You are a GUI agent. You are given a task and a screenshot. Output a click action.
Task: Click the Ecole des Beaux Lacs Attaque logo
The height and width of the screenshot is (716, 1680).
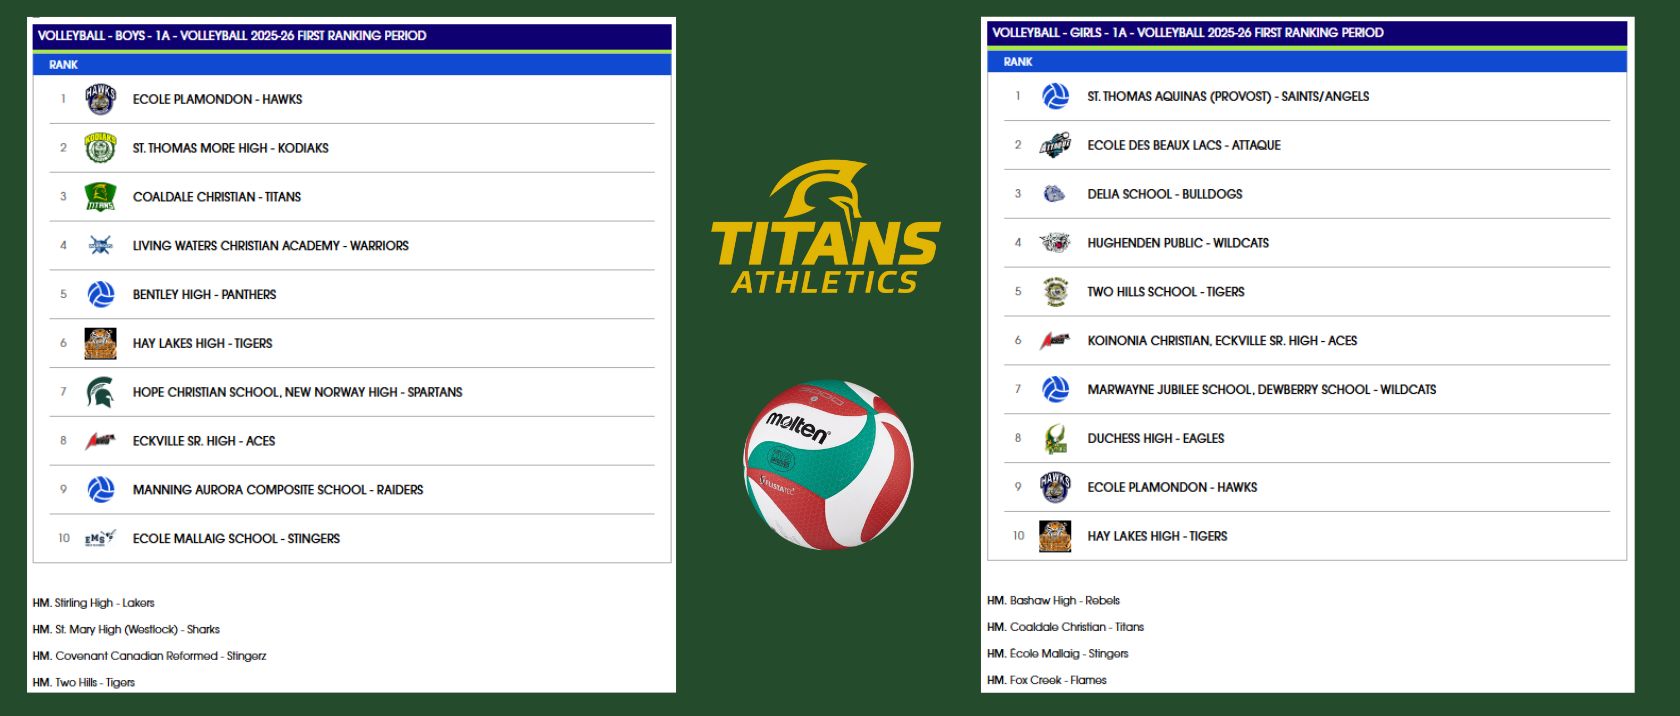tap(1055, 145)
